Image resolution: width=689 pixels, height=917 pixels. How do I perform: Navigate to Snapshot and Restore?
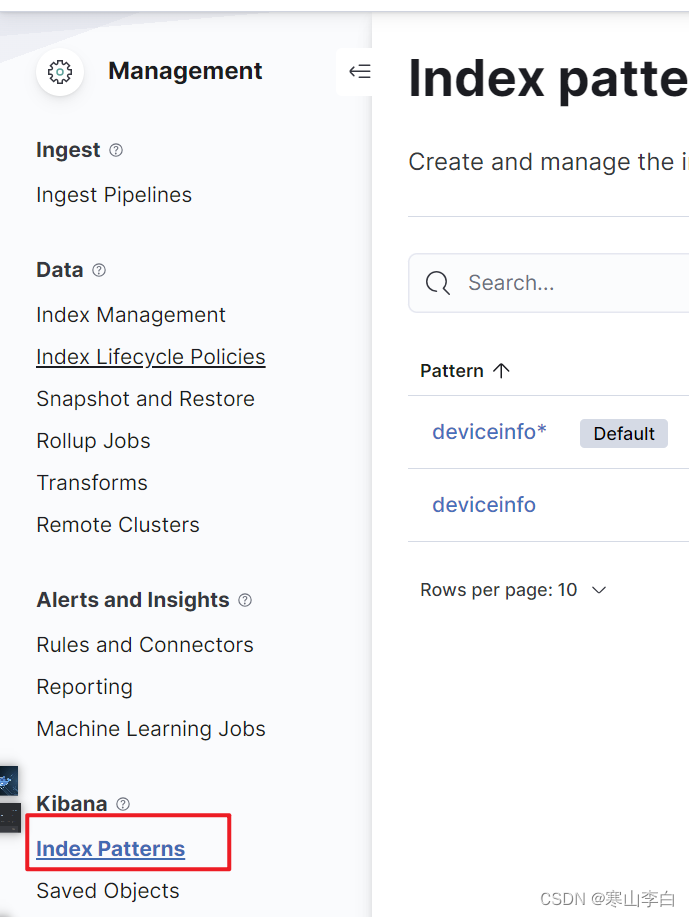145,399
